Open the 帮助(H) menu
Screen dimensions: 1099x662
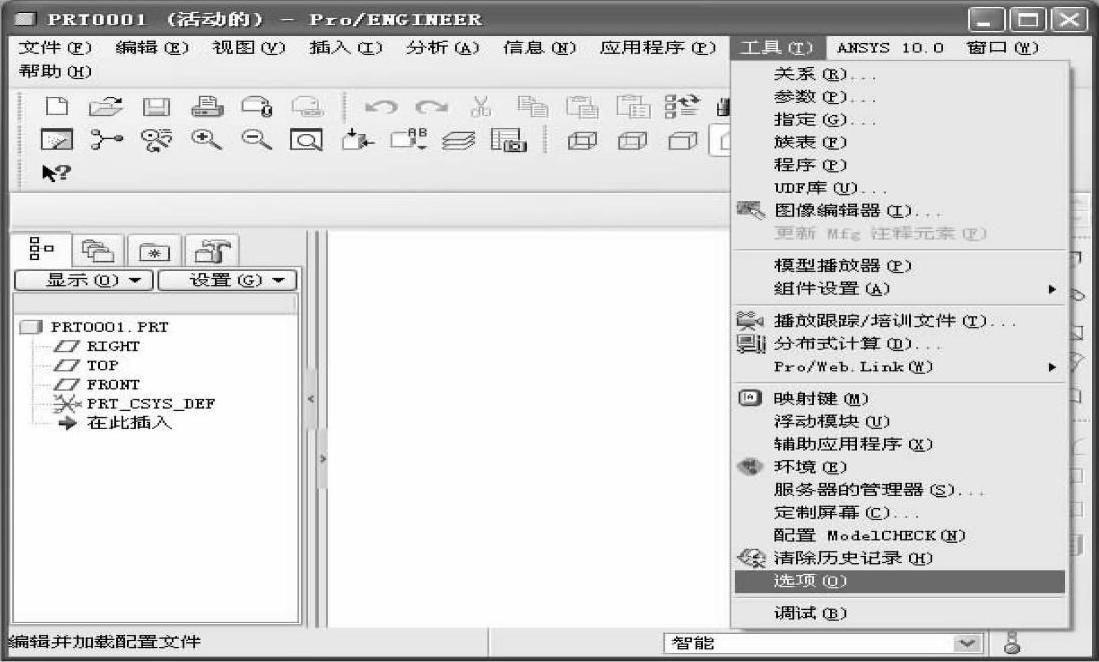coord(55,71)
